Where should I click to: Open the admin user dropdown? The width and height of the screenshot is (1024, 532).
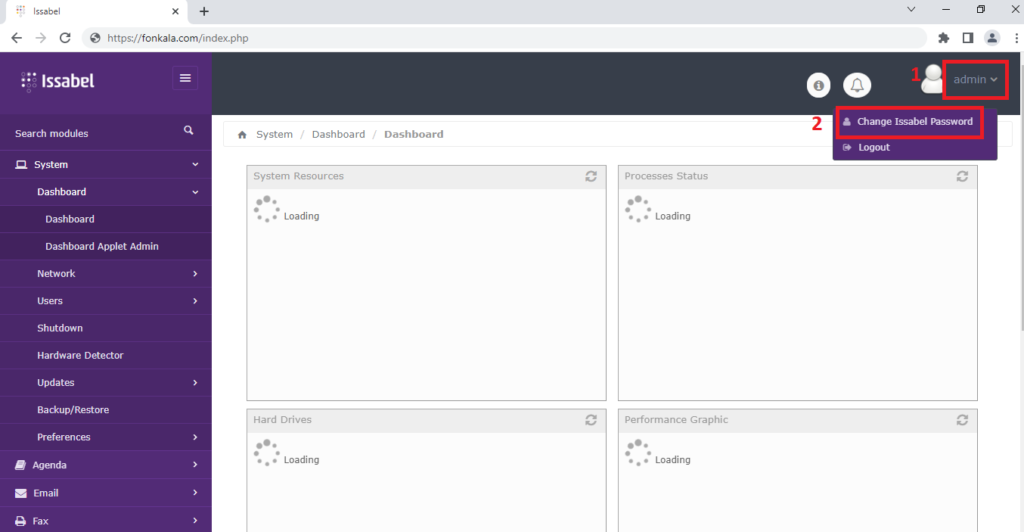tap(975, 79)
